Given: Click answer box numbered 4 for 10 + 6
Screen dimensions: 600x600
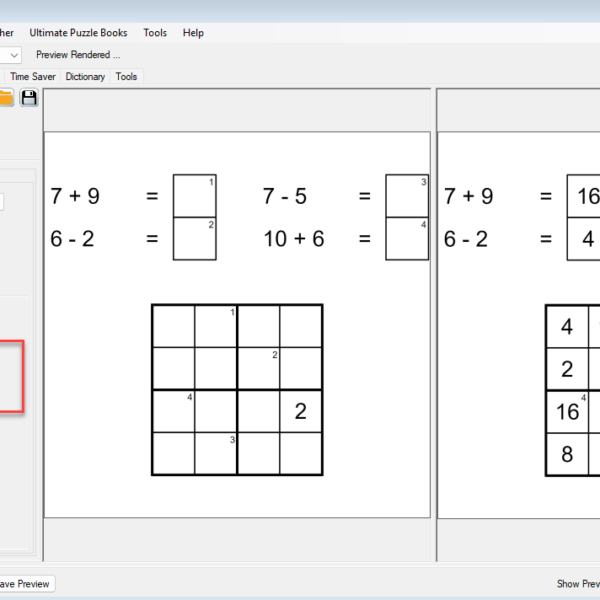Looking at the screenshot, I should click(407, 239).
